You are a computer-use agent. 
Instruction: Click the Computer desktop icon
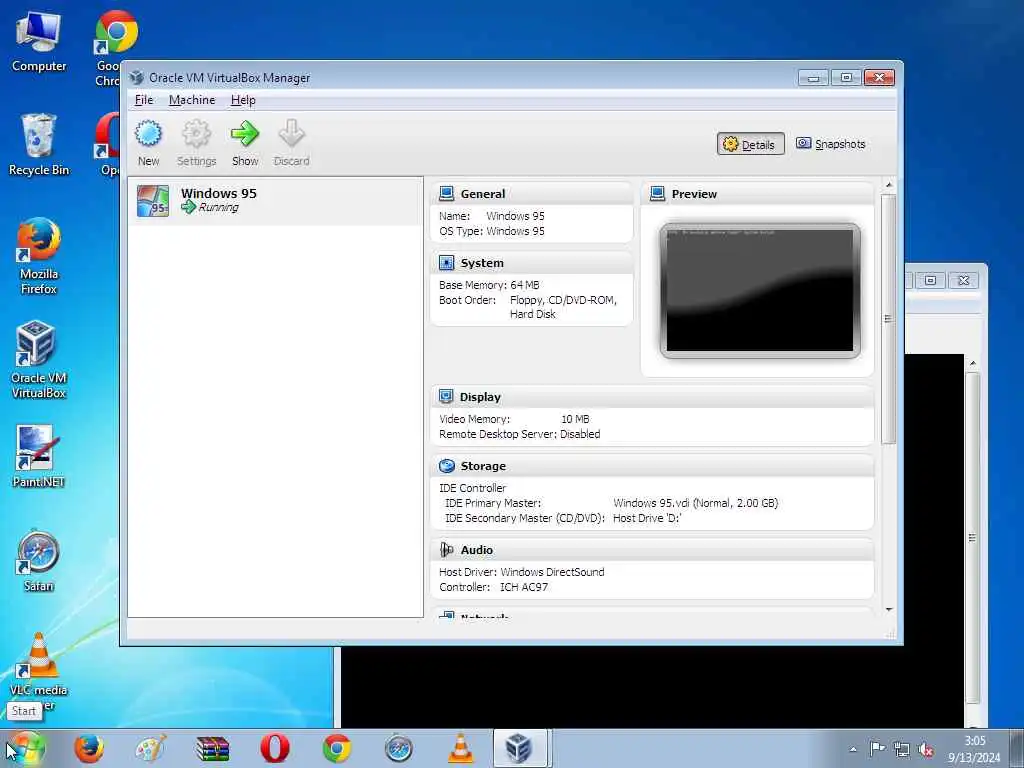click(39, 41)
